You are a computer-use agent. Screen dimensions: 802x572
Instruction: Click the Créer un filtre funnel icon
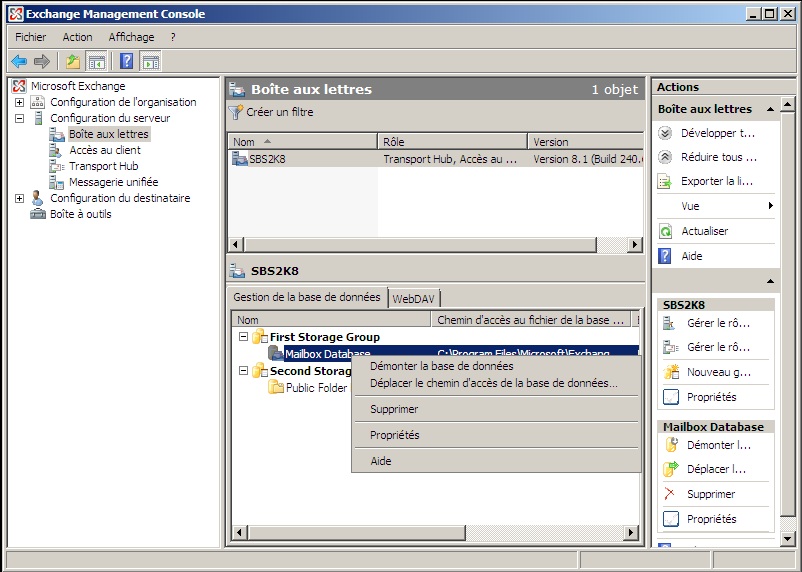click(x=235, y=112)
